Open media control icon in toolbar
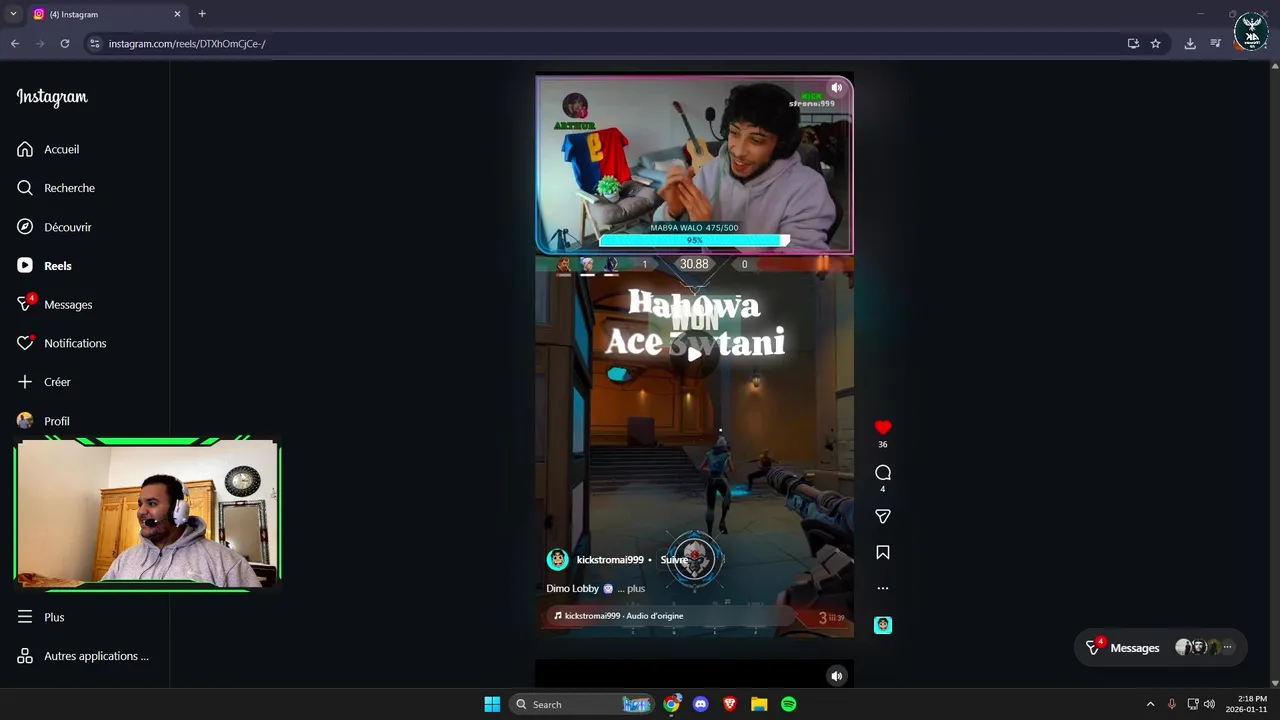 [x=1216, y=44]
